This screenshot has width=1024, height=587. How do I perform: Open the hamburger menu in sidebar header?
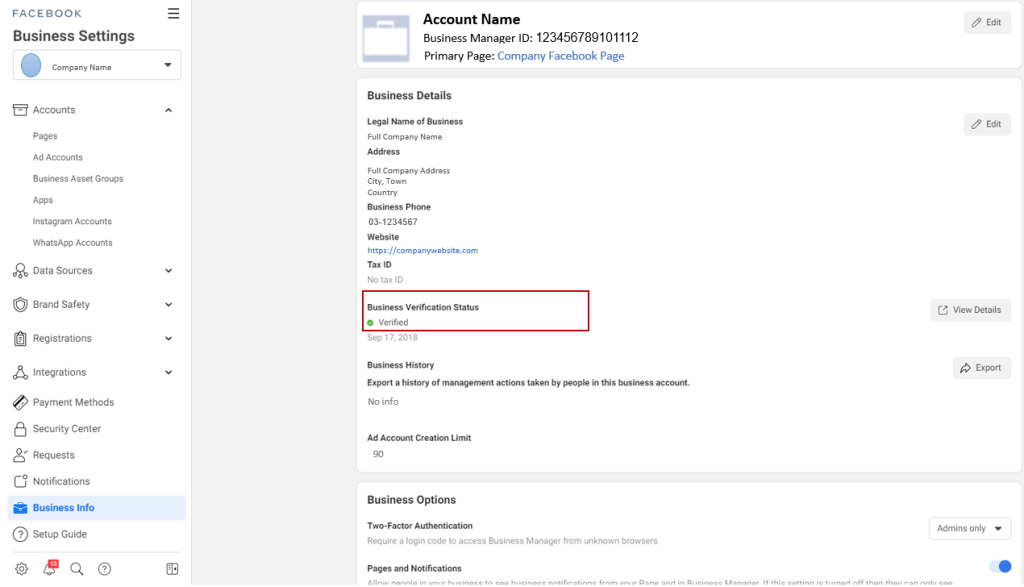pyautogui.click(x=173, y=13)
